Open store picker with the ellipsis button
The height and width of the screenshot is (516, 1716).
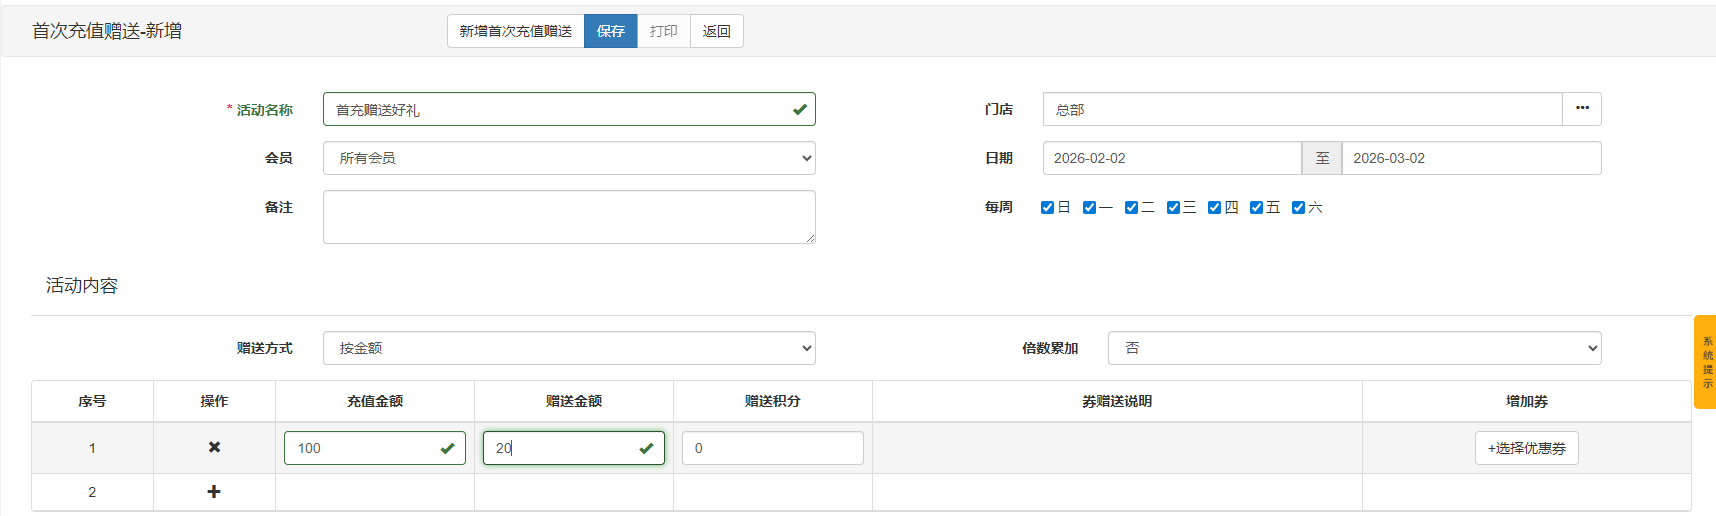(1581, 109)
